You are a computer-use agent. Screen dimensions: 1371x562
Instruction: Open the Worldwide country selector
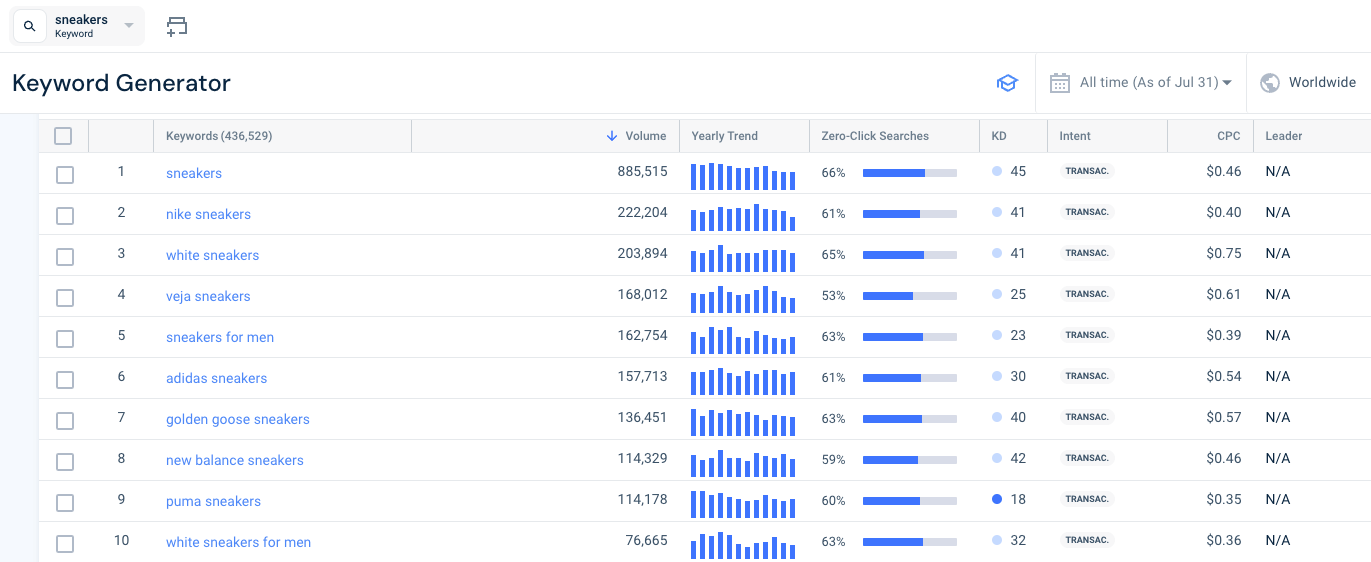1308,83
